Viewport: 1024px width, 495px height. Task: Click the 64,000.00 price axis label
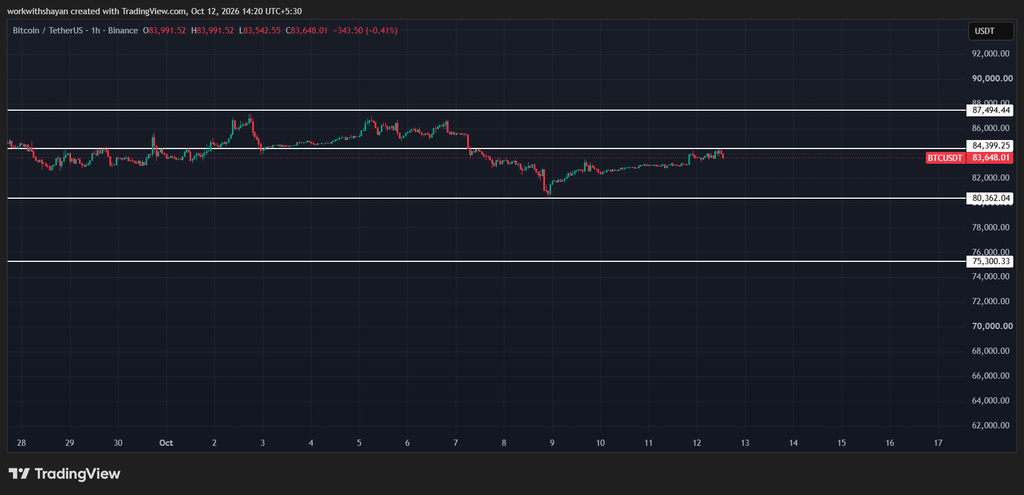point(991,400)
